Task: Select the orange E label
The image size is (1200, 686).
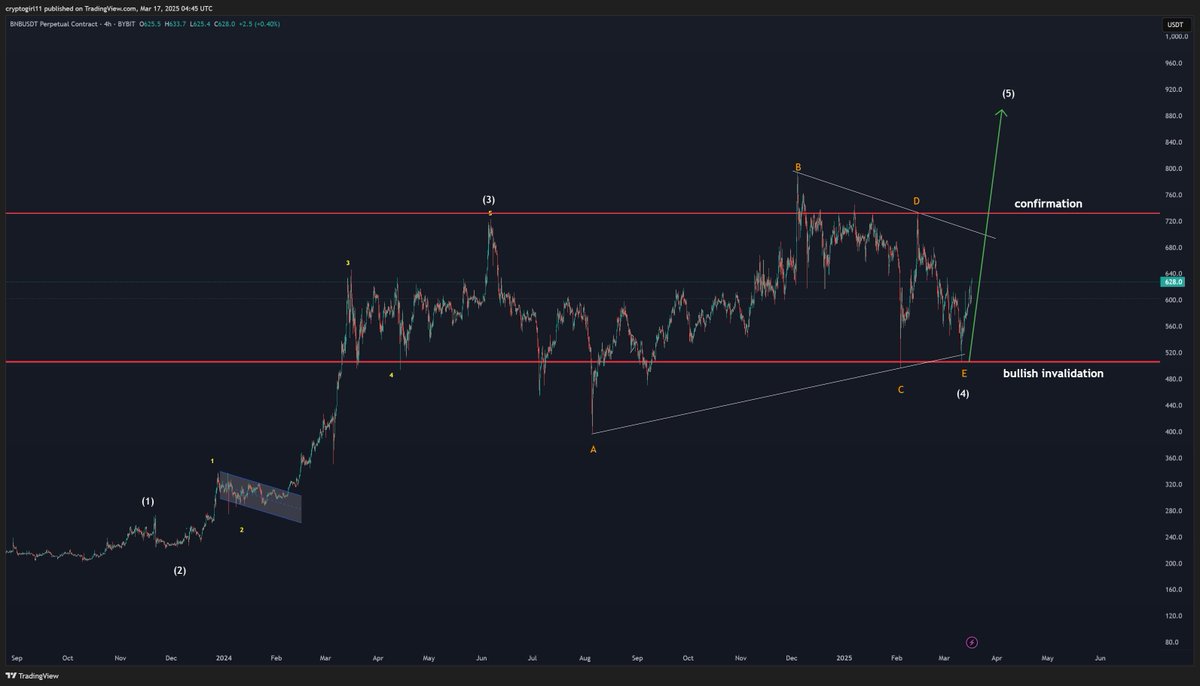Action: point(964,373)
